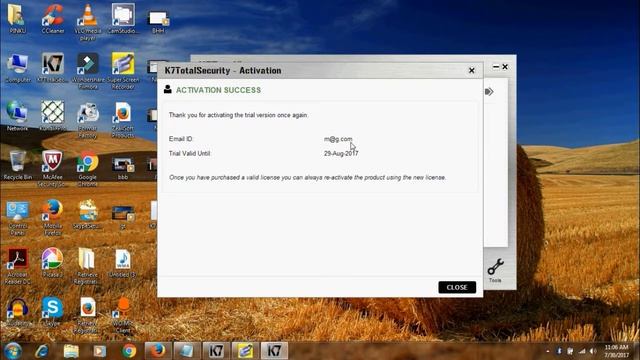Viewport: 640px width, 360px height.
Task: Open the RINKU folder on desktop
Action: point(16,19)
